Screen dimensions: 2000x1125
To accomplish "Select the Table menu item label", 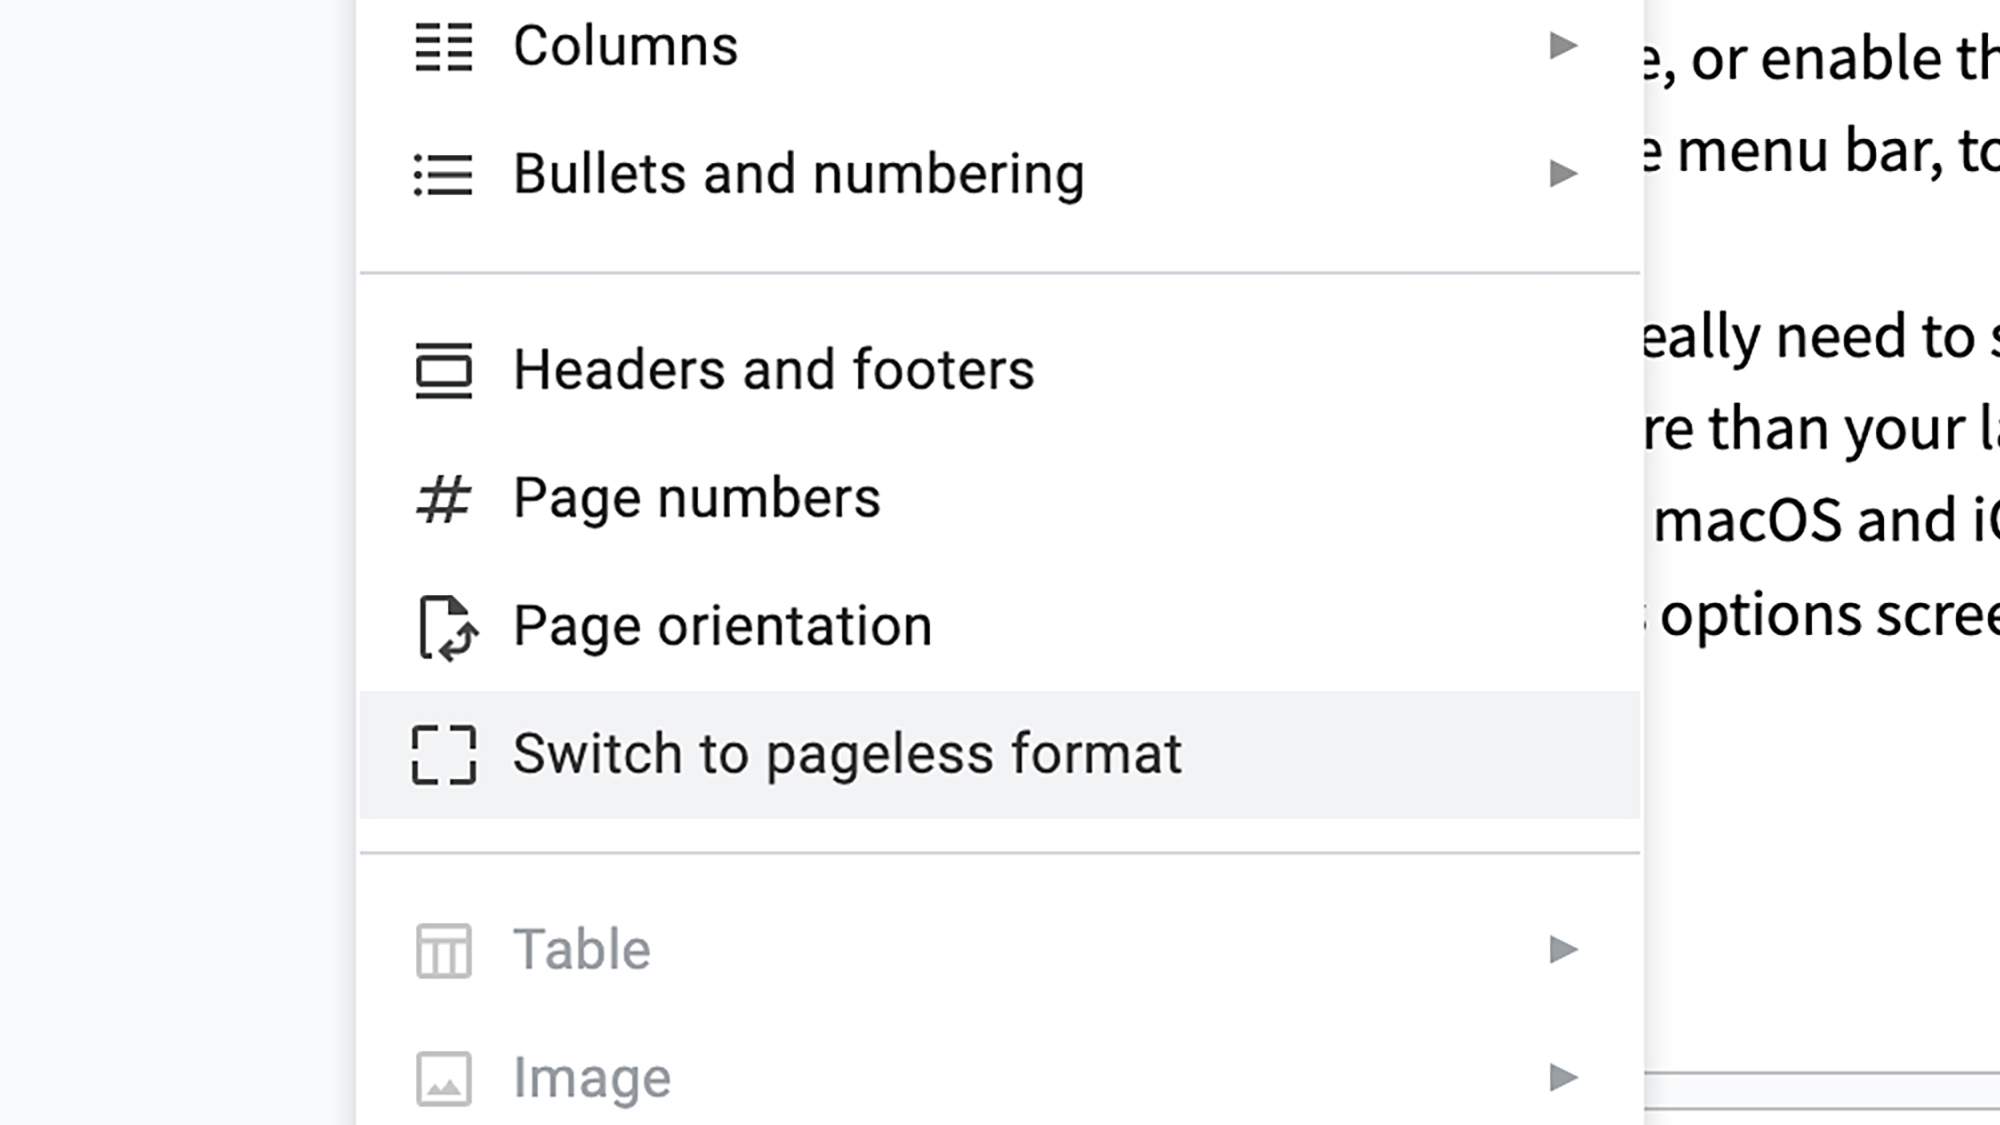I will click(582, 950).
